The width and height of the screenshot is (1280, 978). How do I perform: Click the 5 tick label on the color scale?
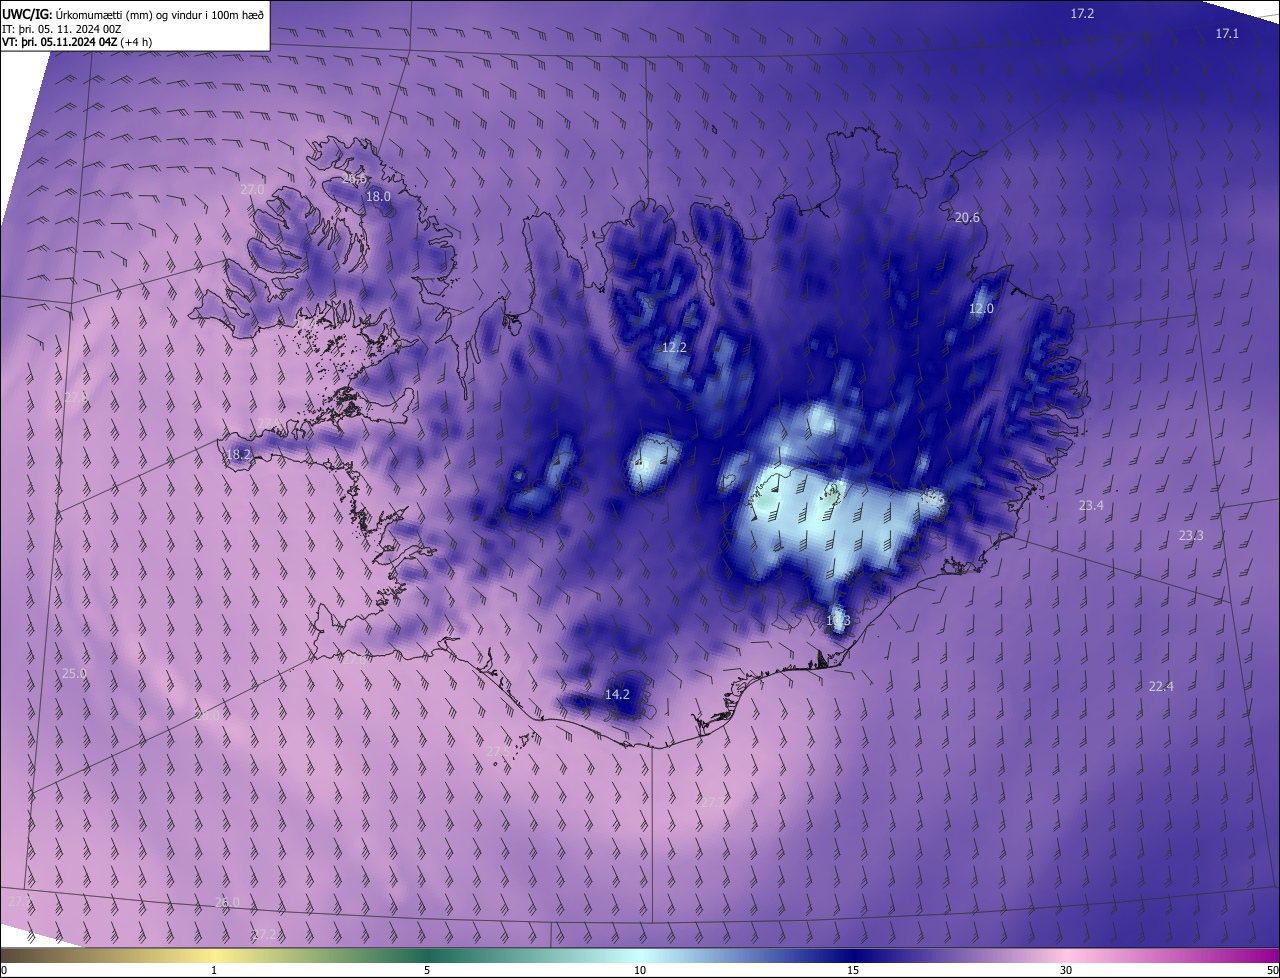(x=427, y=970)
